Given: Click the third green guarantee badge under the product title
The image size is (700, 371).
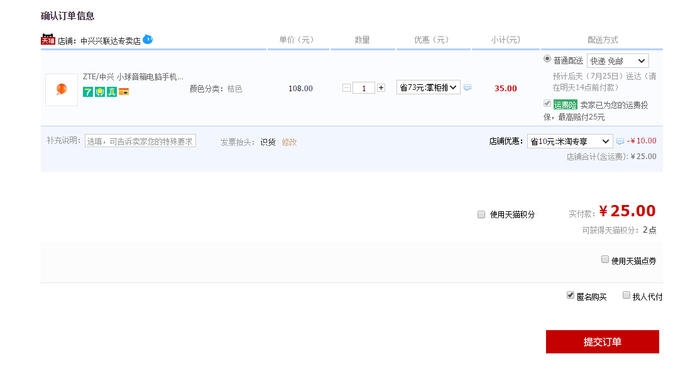Looking at the screenshot, I should click(112, 92).
